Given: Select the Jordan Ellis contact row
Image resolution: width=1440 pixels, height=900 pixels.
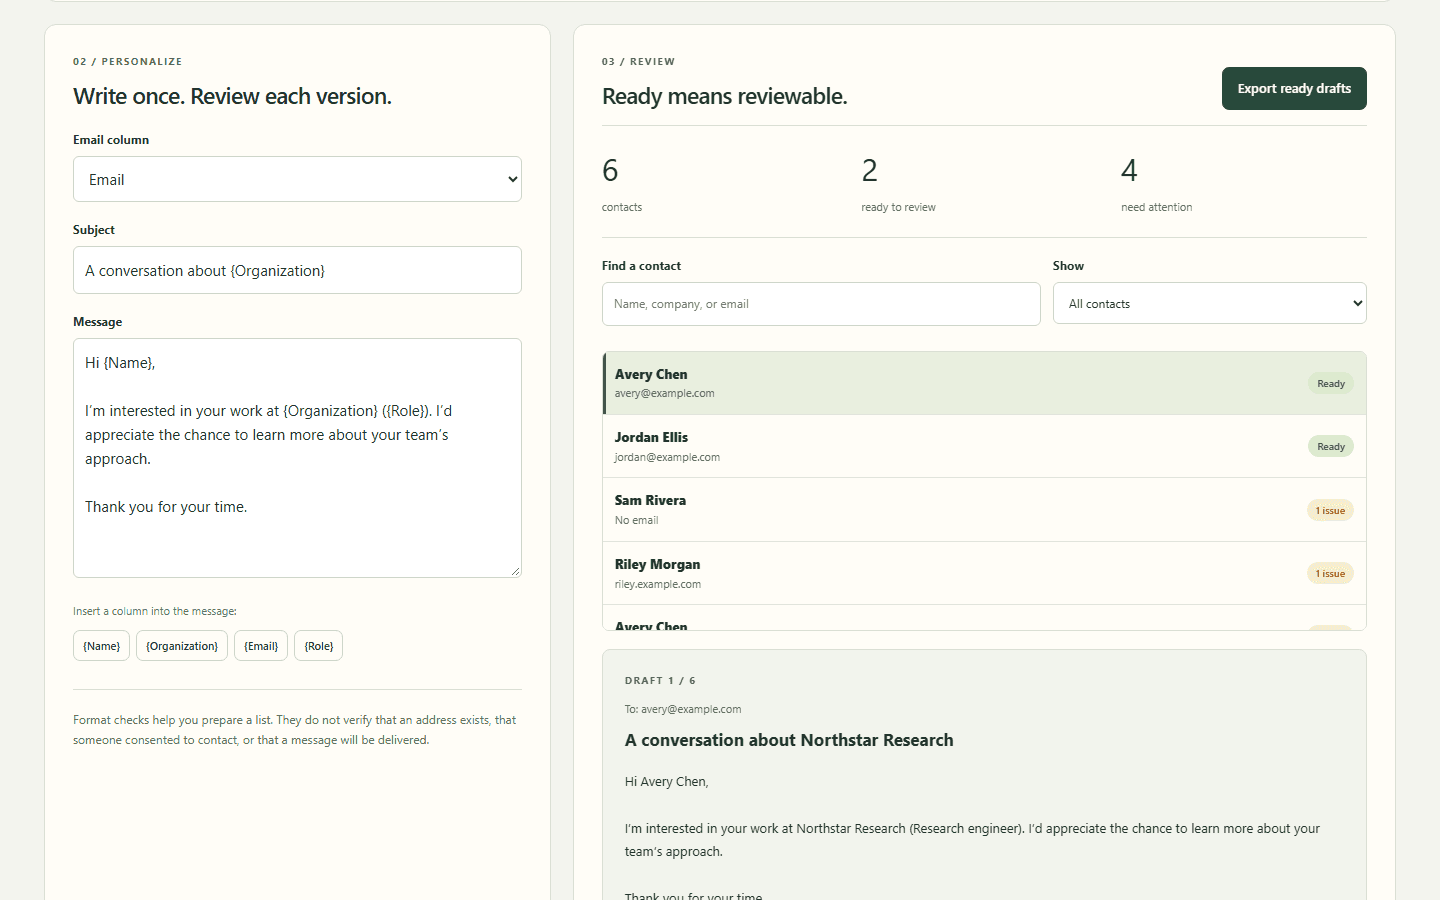Looking at the screenshot, I should point(984,446).
